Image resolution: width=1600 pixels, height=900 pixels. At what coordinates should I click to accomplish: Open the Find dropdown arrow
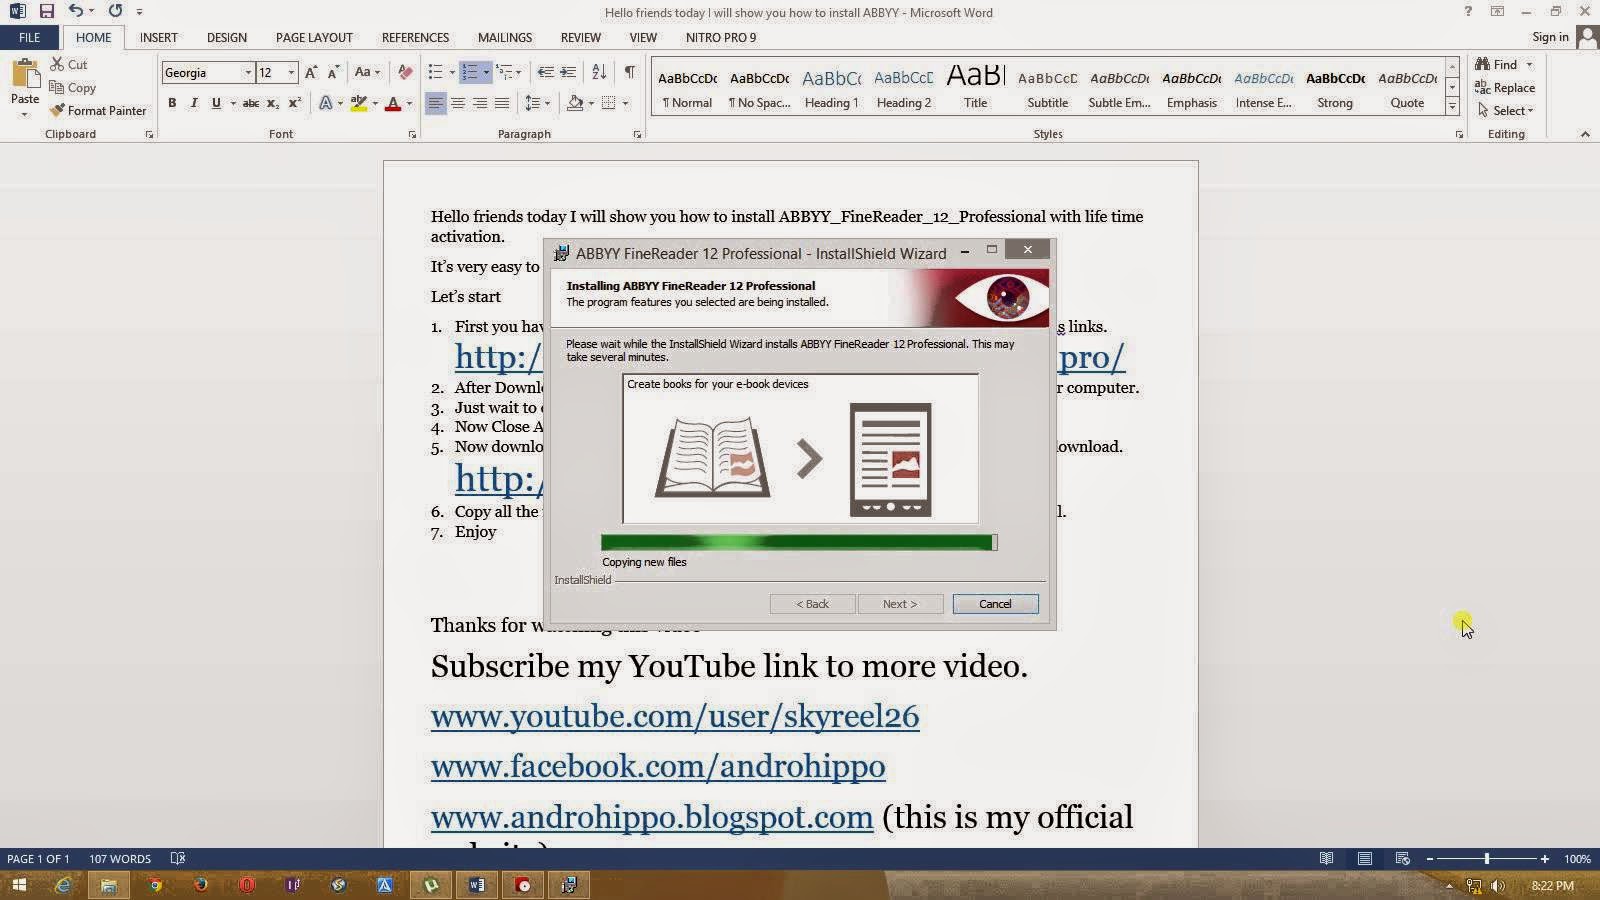(x=1529, y=64)
